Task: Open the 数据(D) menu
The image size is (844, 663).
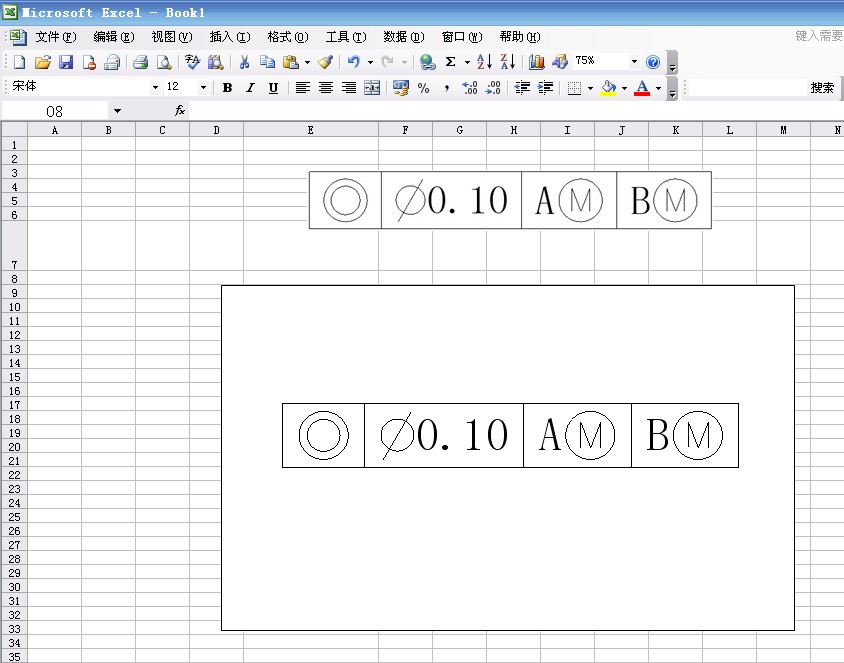Action: 404,37
